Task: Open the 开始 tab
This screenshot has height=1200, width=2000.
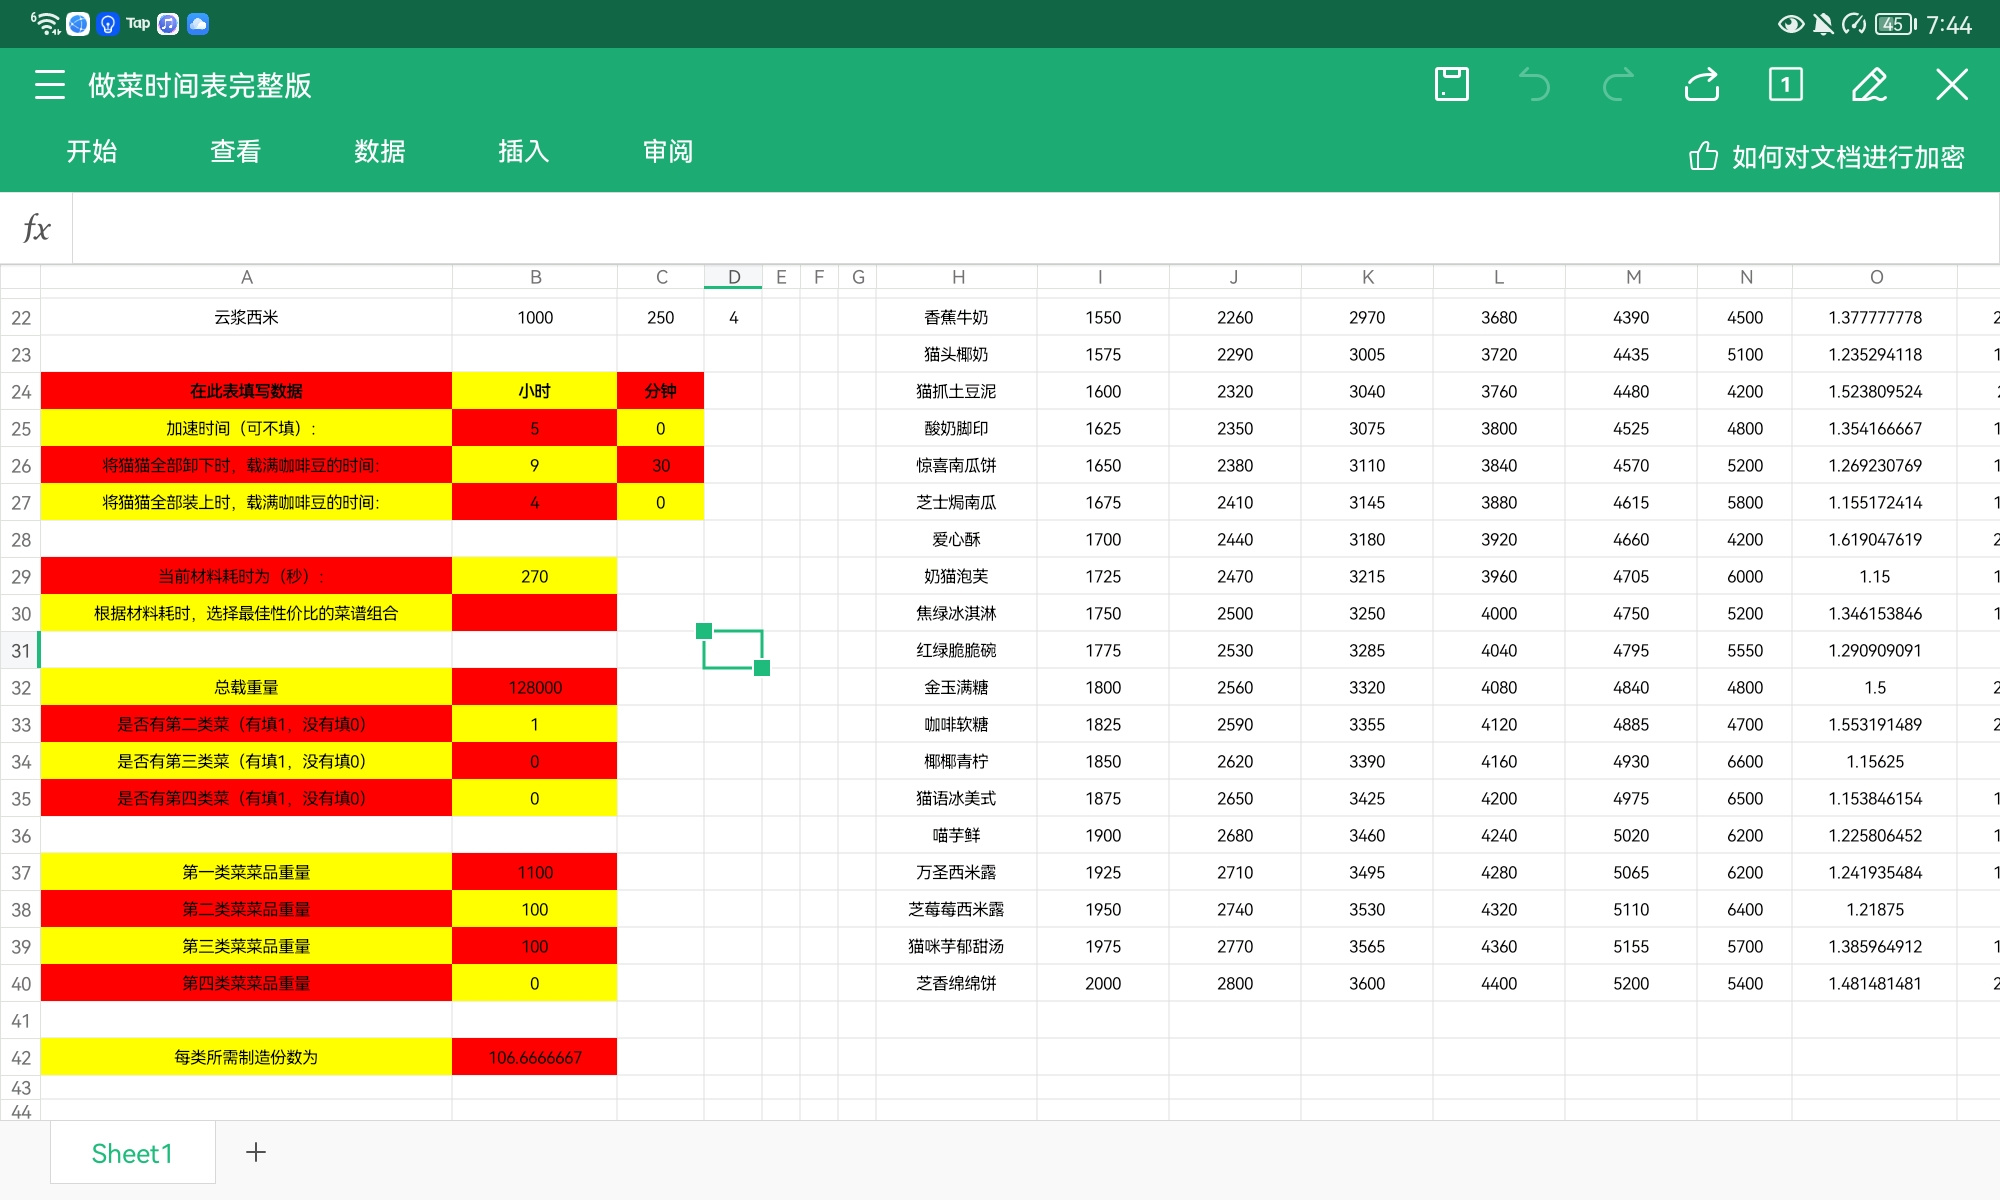Action: click(92, 152)
